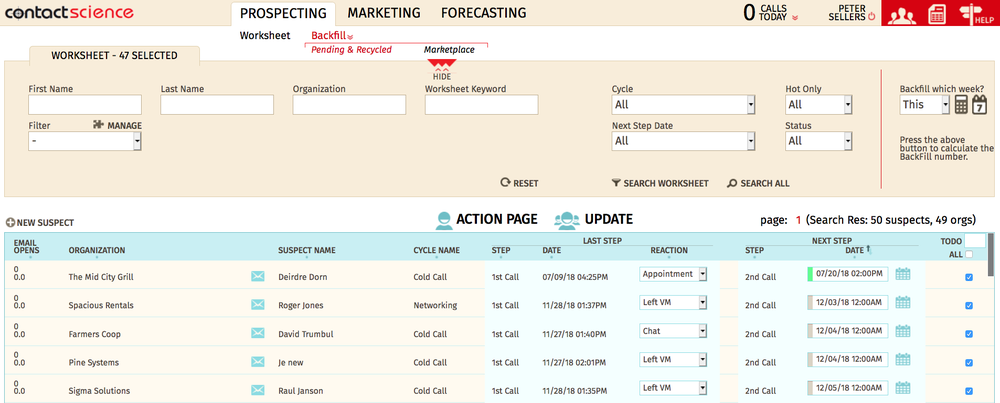Open calendar picker for Je new next step

click(902, 360)
